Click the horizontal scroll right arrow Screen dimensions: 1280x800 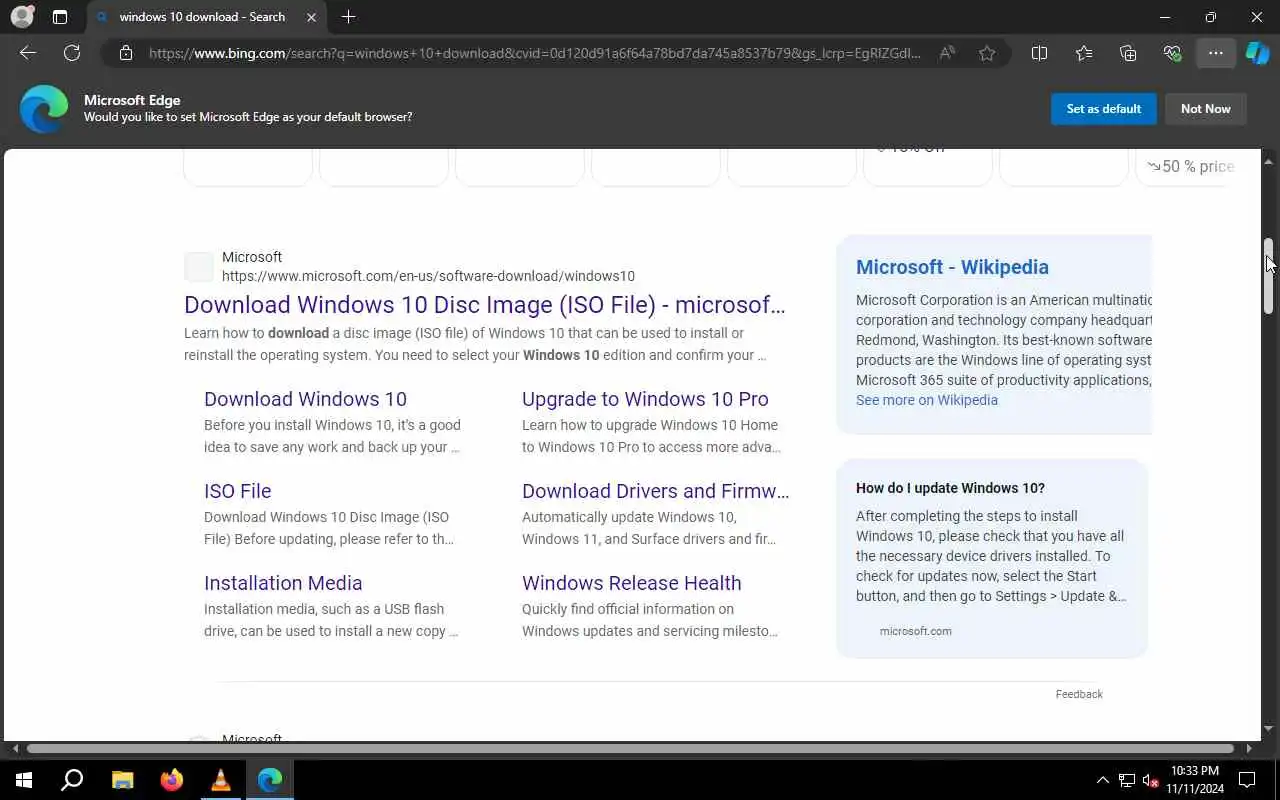(x=1248, y=748)
